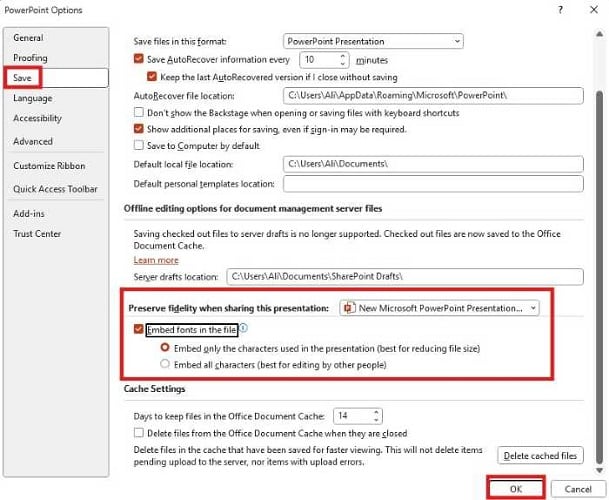This screenshot has width=609, height=500.
Task: Toggle Save AutoRecover information checkbox
Action: (x=139, y=59)
